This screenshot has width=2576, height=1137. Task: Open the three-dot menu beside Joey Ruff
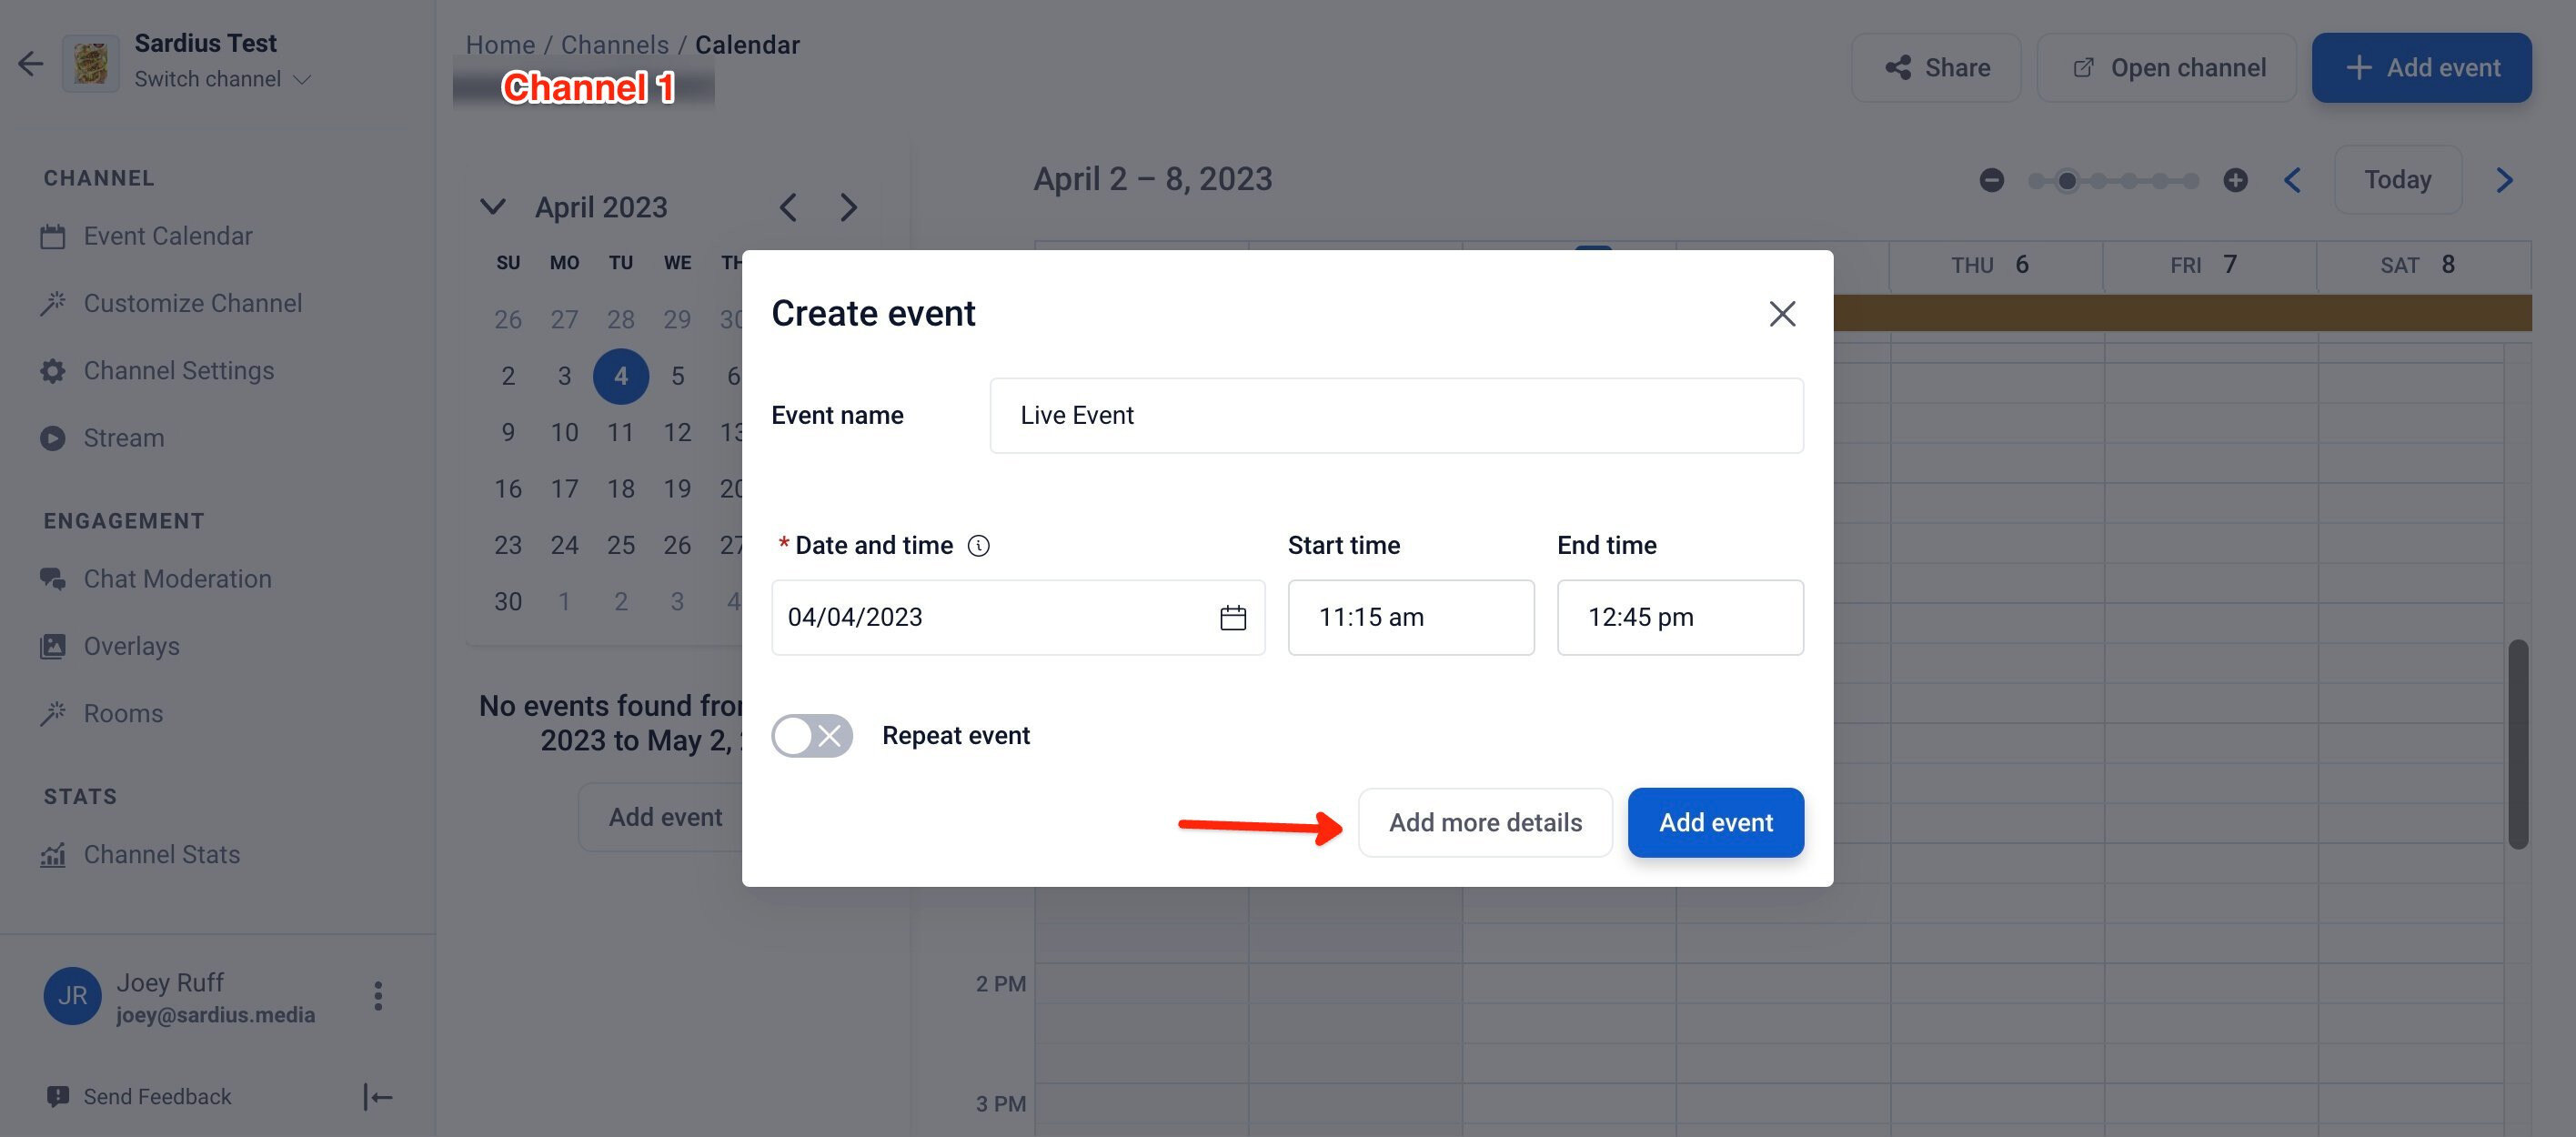tap(378, 996)
